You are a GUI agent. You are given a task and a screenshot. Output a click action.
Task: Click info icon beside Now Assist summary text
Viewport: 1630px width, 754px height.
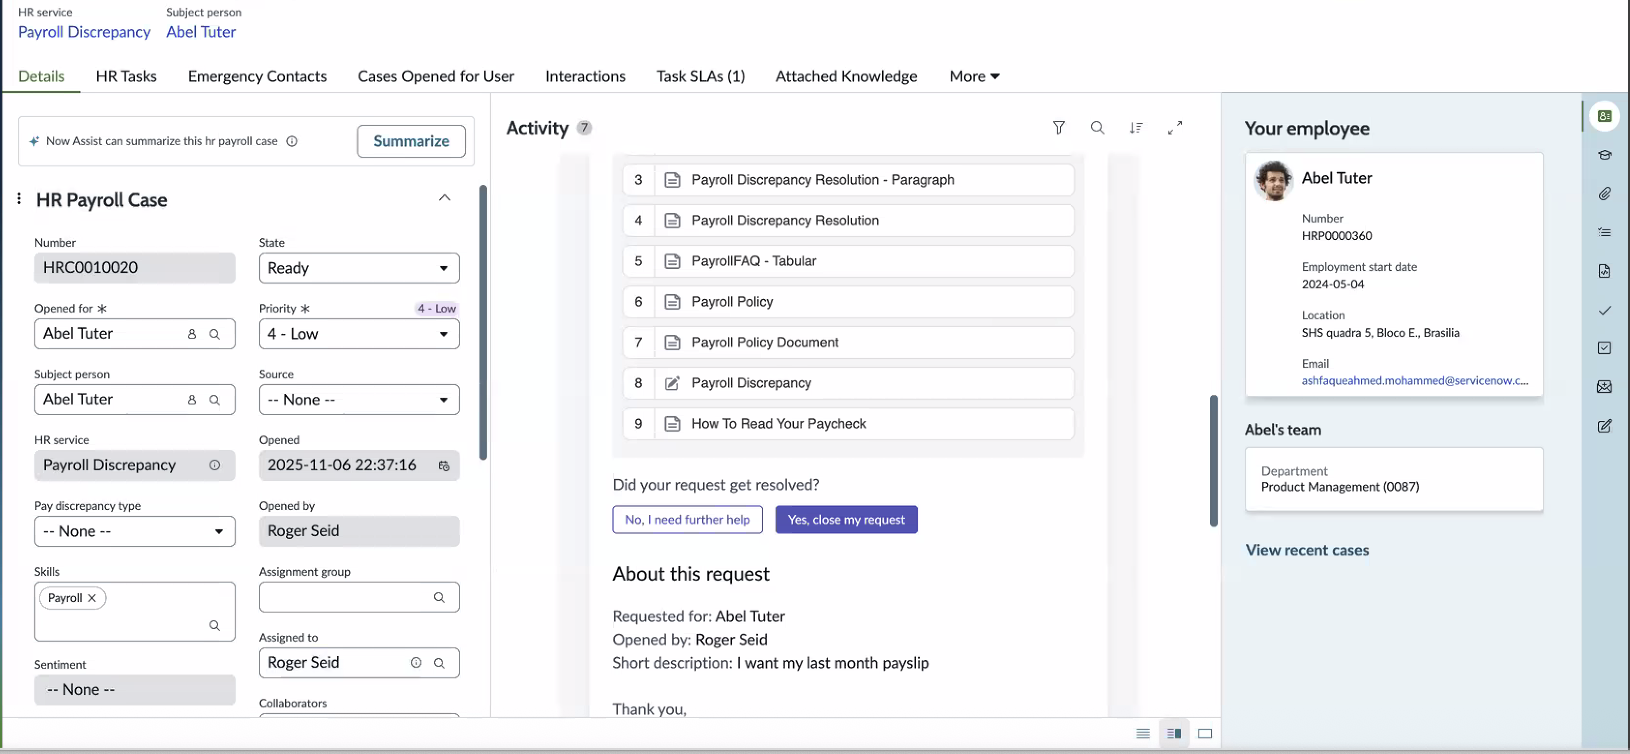(x=292, y=141)
